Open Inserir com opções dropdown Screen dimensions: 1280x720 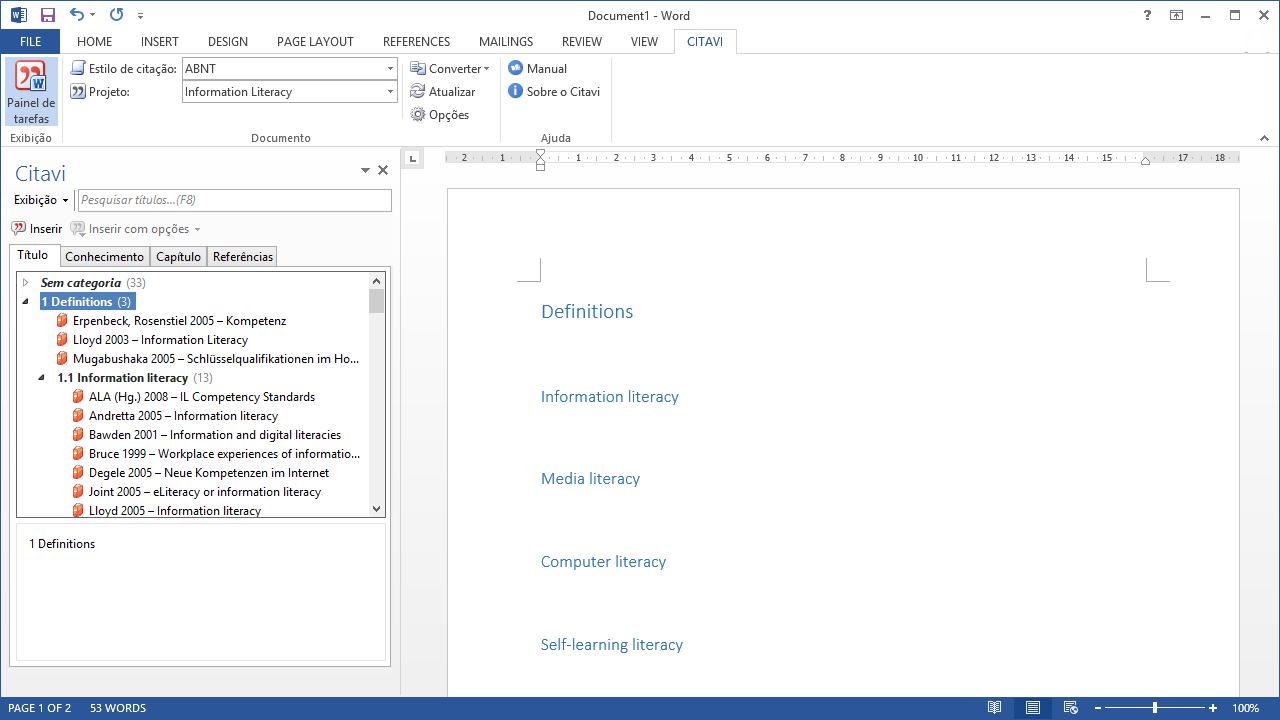point(136,229)
